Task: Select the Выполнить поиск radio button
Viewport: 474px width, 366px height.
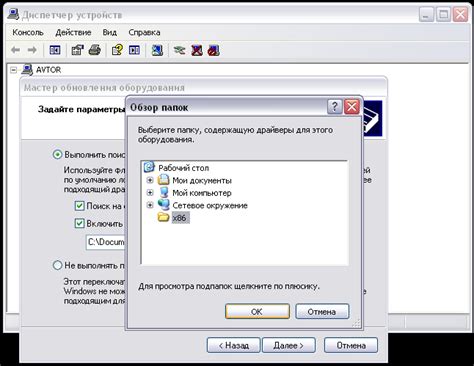Action: [58, 155]
